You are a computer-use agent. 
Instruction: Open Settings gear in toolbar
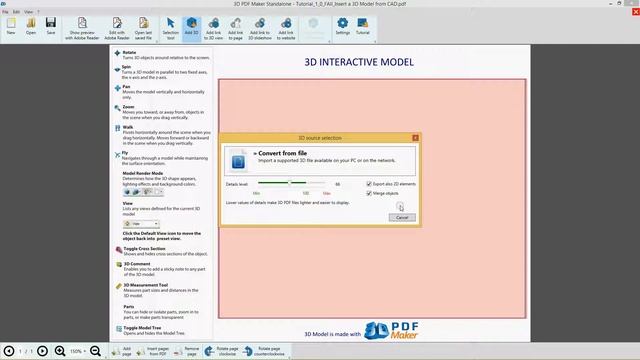point(343,27)
